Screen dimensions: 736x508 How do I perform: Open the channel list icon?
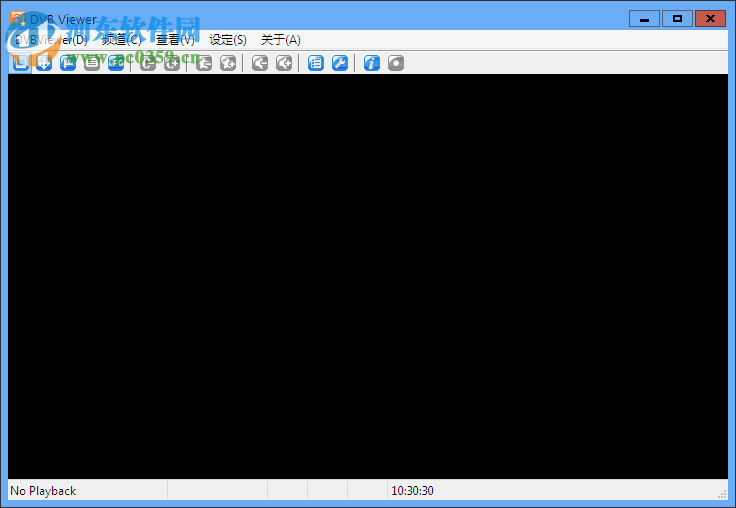click(316, 63)
